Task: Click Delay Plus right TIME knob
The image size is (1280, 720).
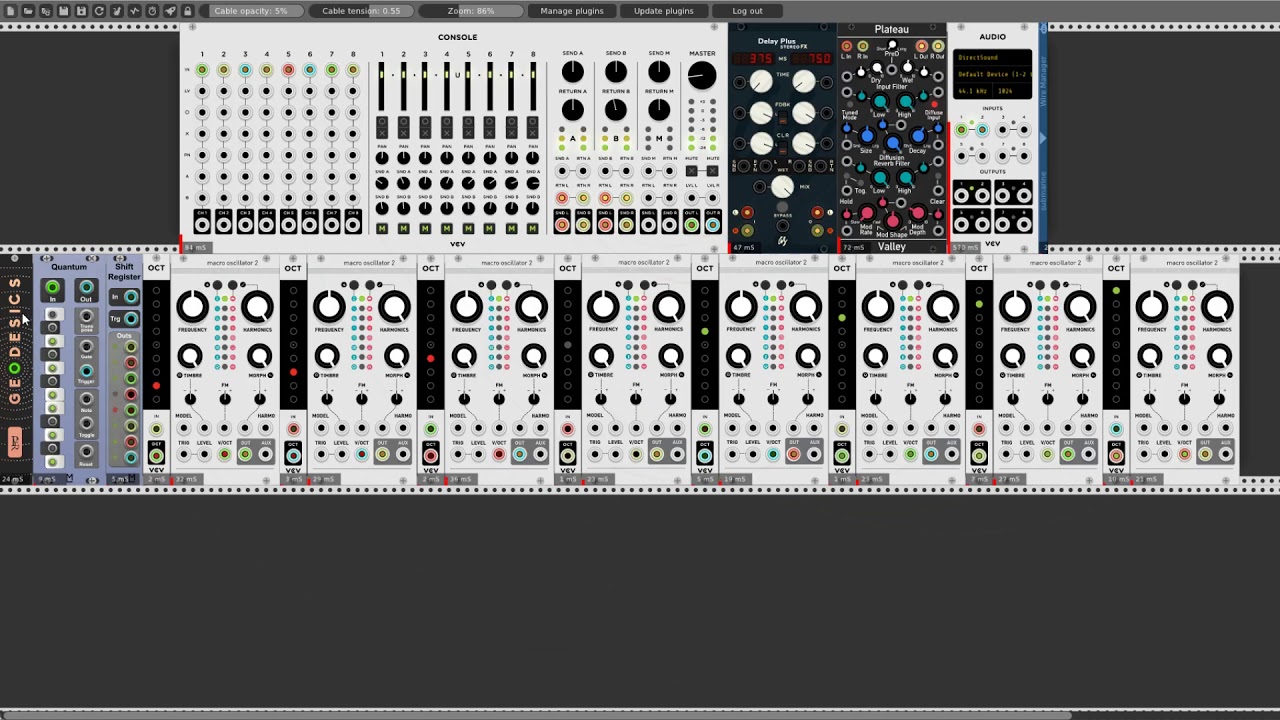Action: click(x=805, y=82)
